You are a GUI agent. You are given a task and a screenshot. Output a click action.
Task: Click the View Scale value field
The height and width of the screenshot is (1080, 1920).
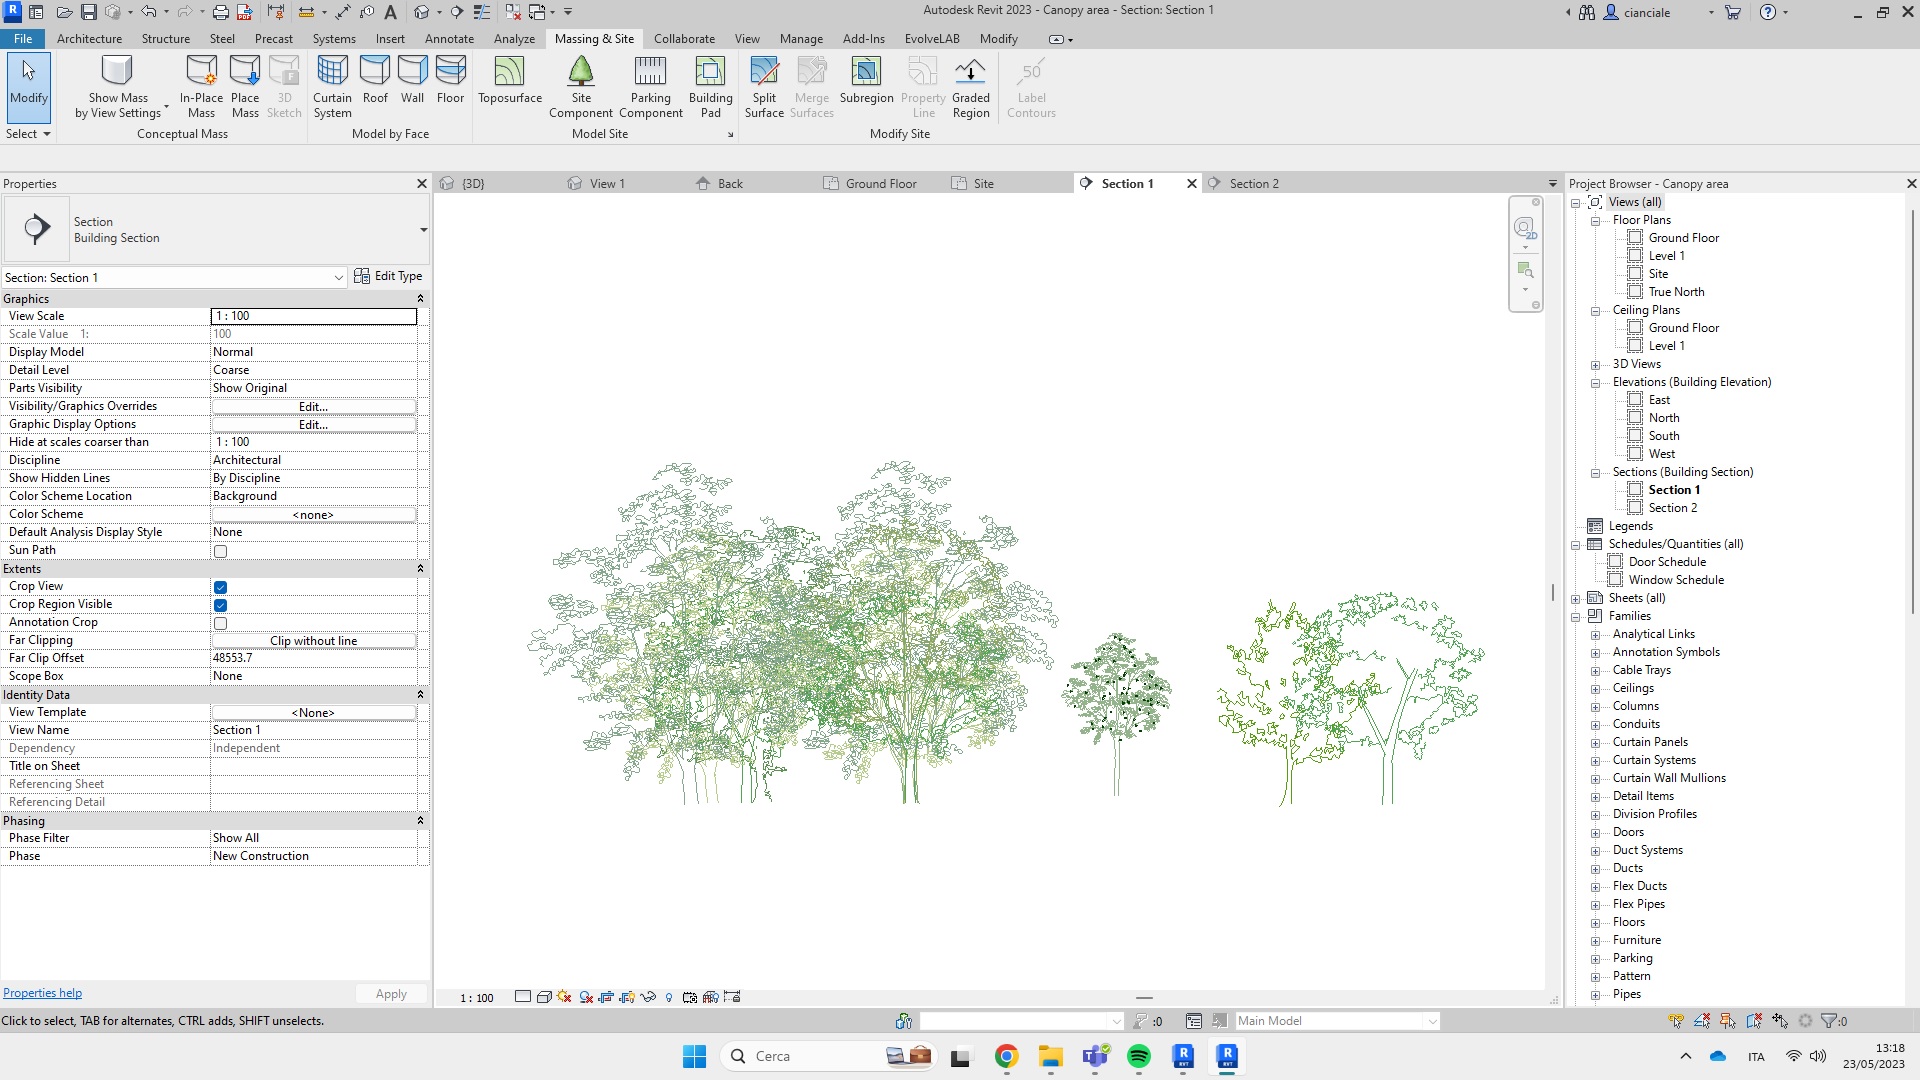313,316
